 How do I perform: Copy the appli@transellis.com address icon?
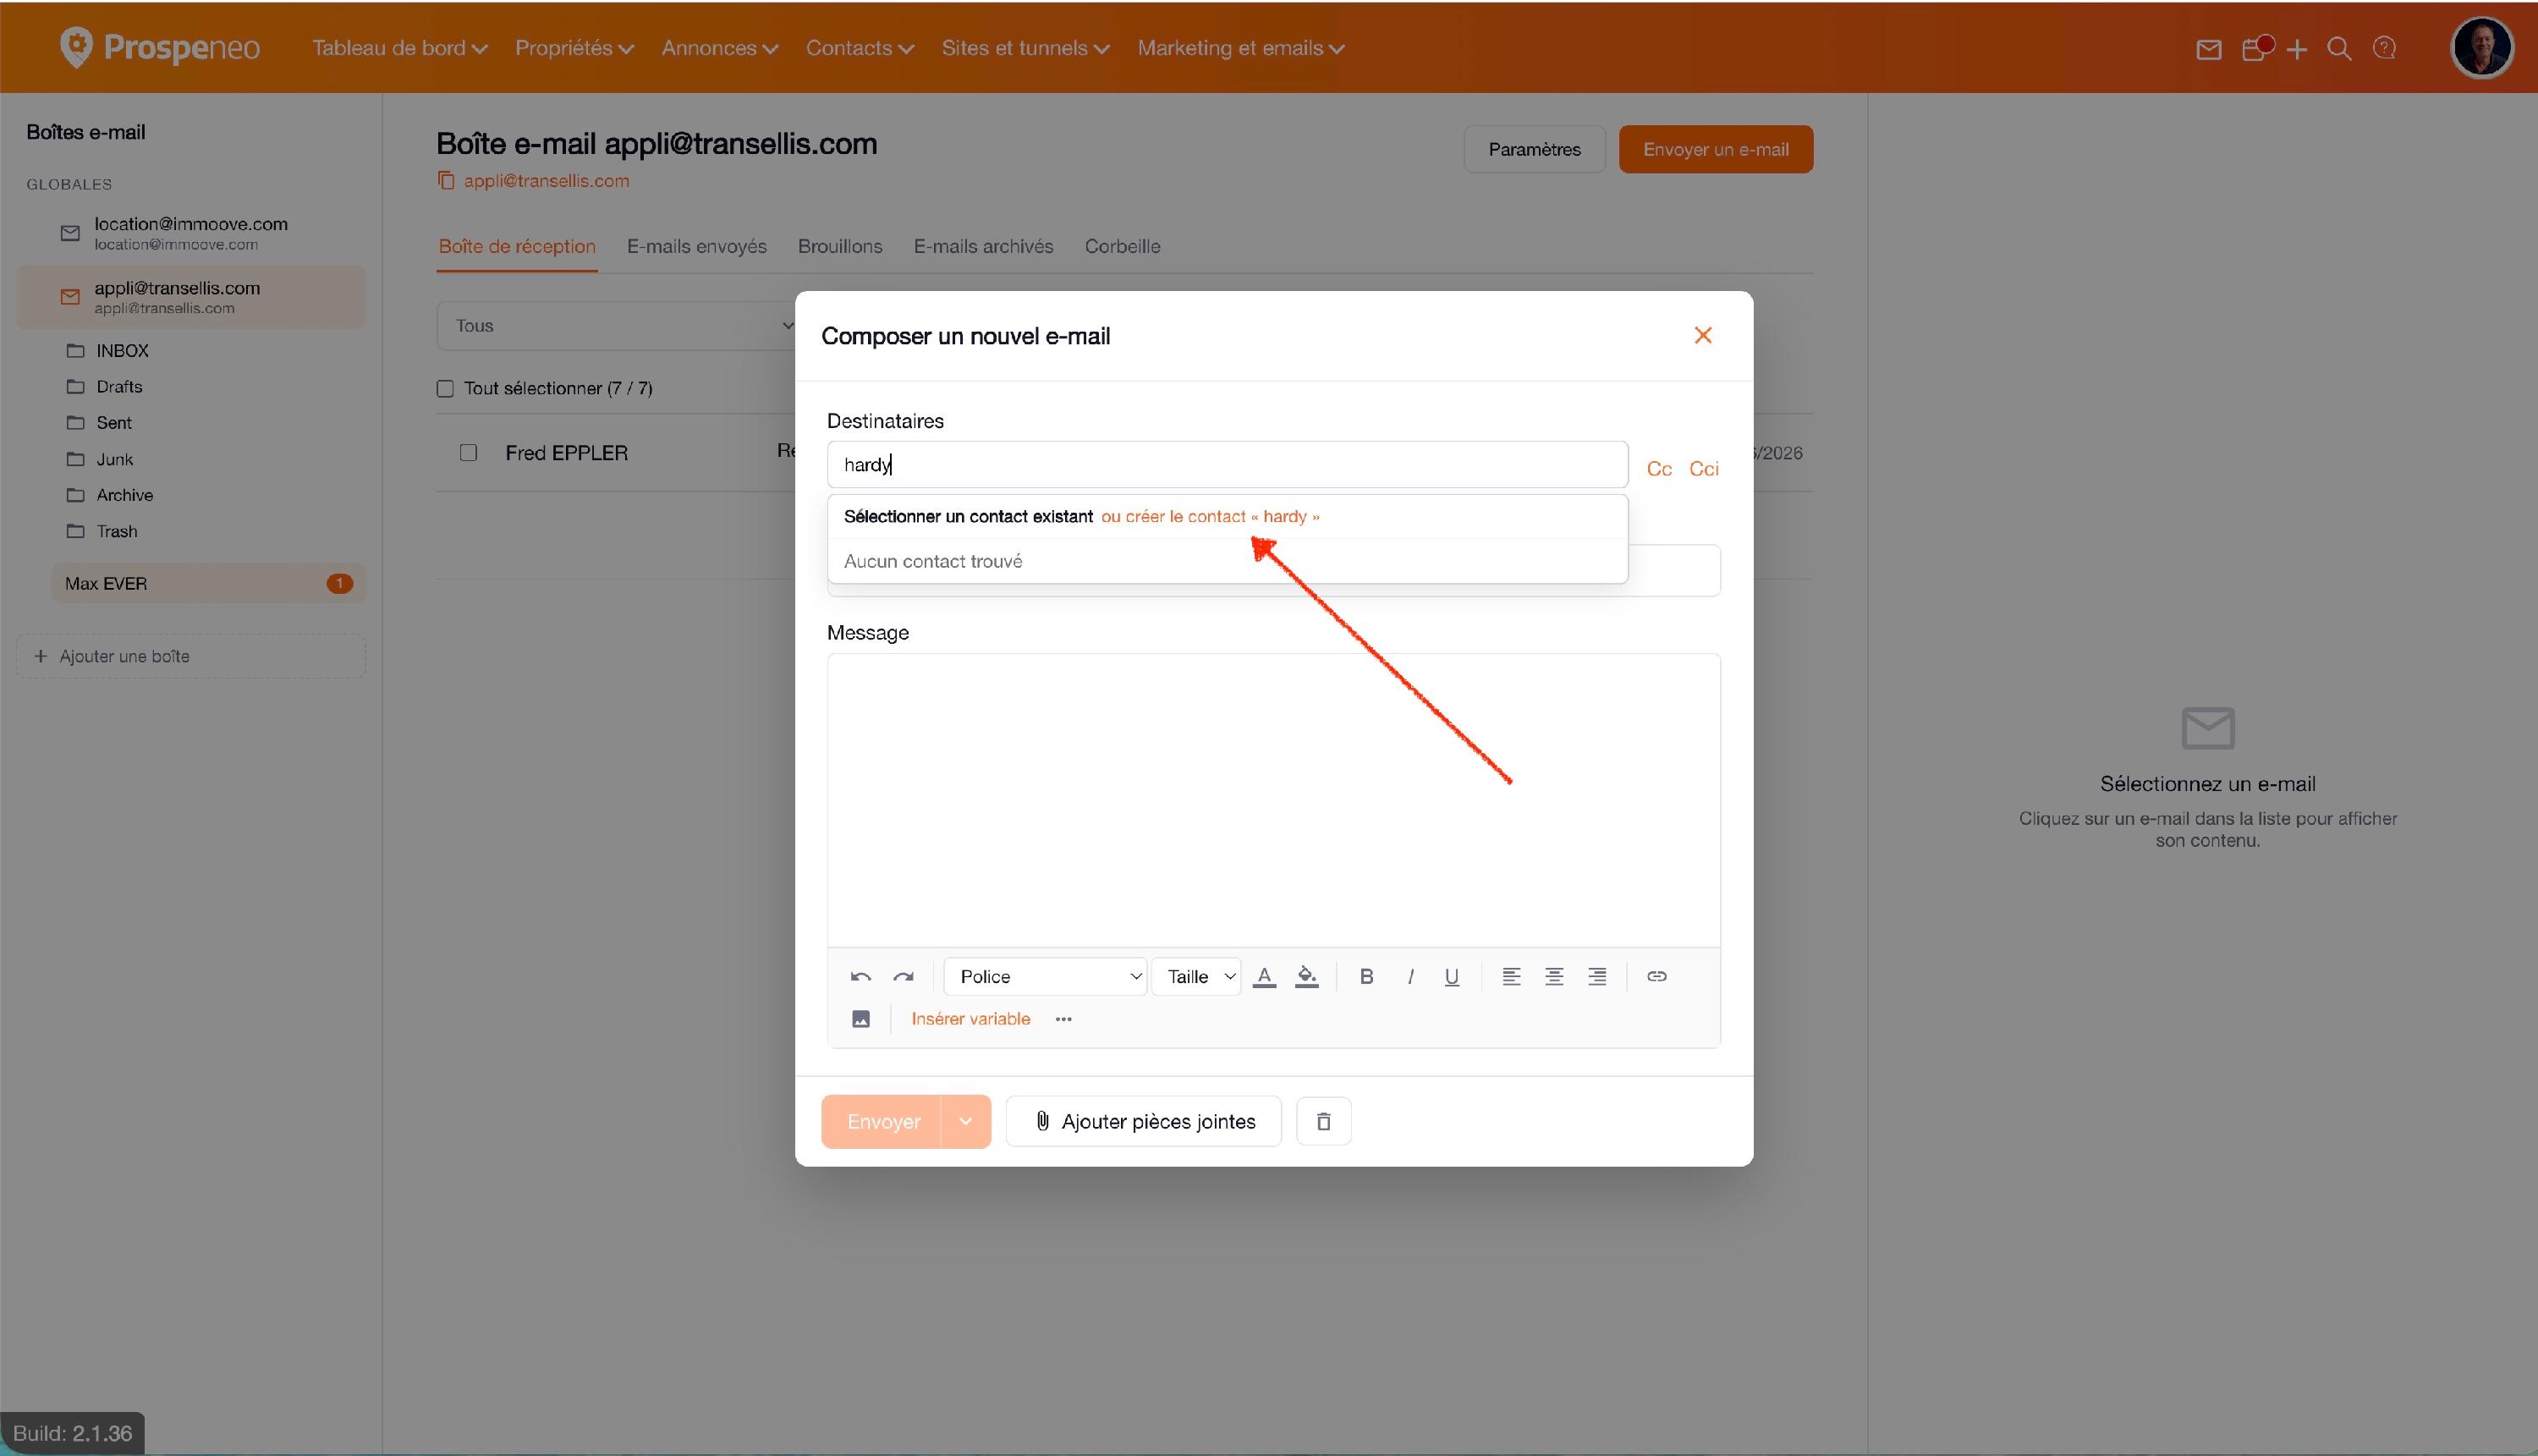point(446,180)
